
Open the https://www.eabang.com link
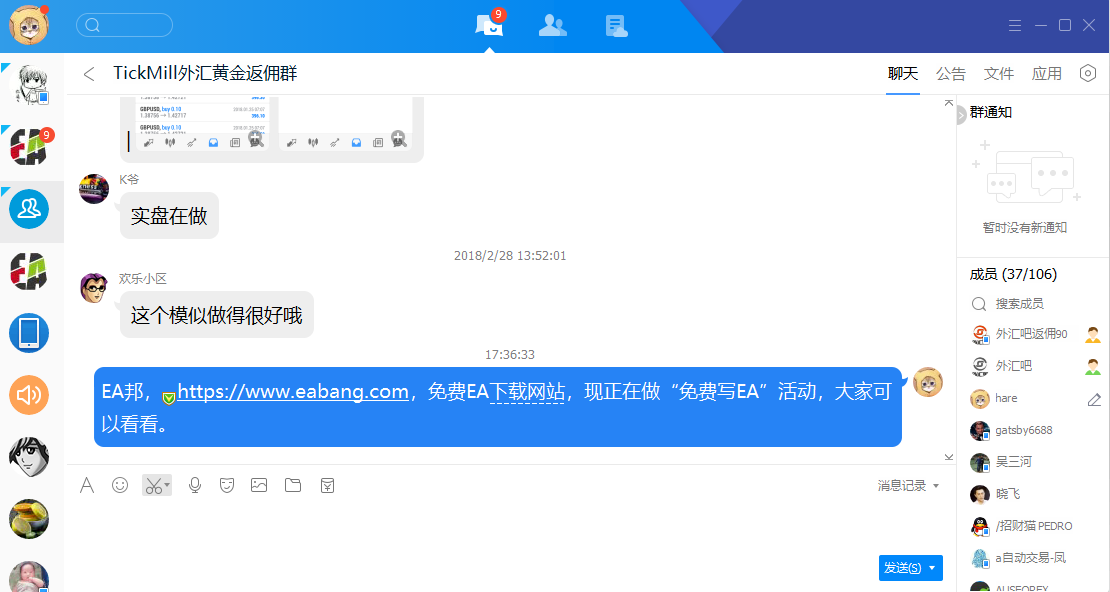[x=292, y=392]
